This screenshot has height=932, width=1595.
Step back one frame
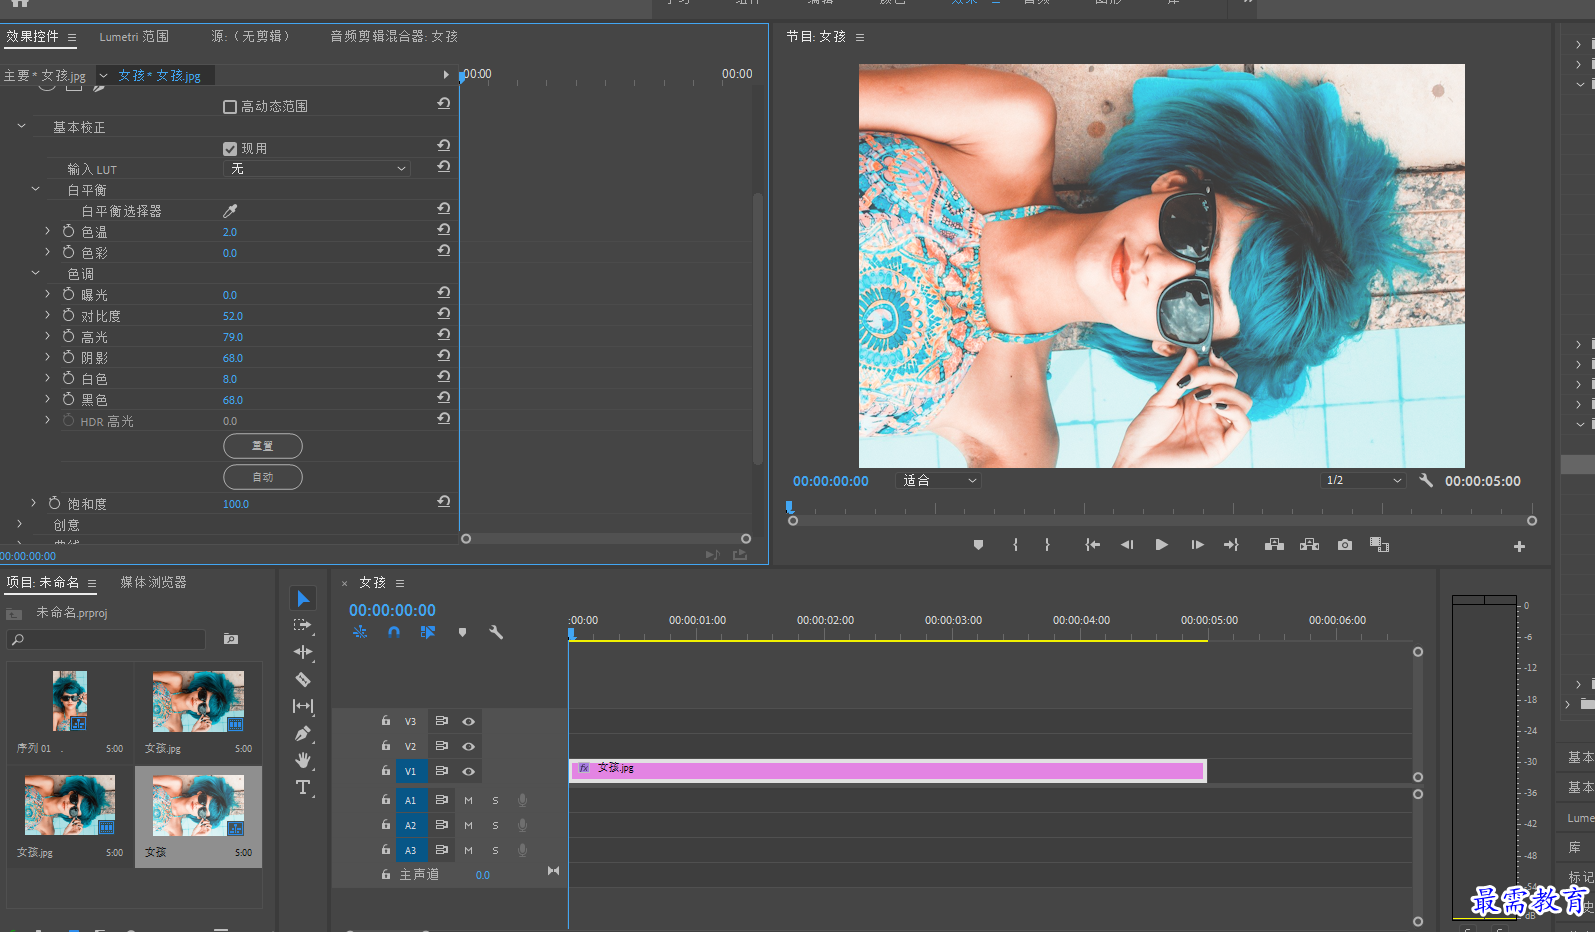pyautogui.click(x=1127, y=545)
